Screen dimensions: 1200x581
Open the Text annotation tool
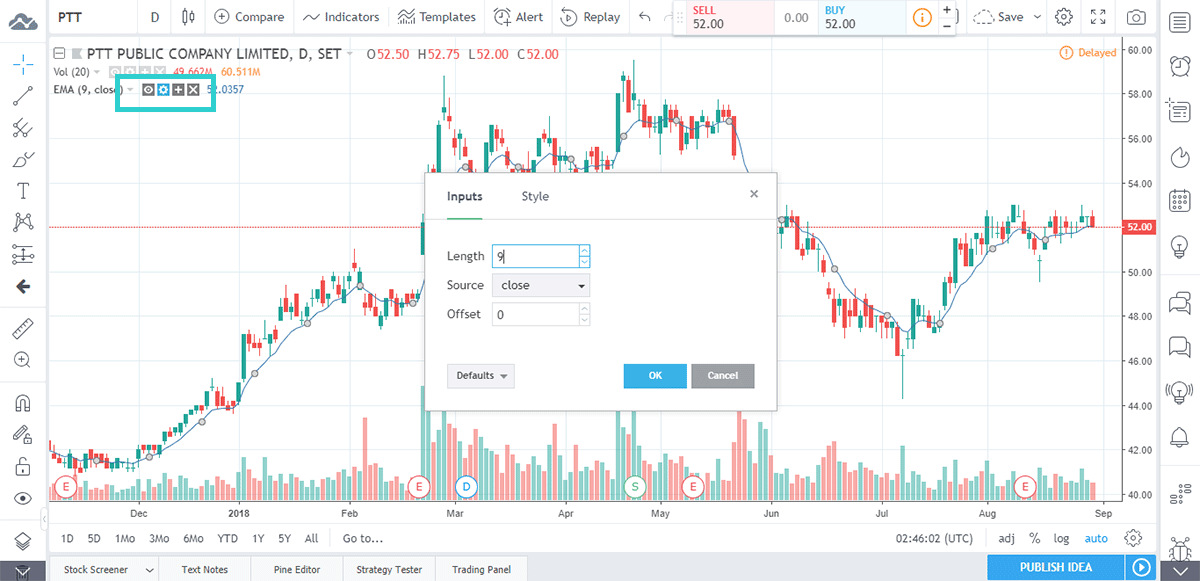[22, 190]
